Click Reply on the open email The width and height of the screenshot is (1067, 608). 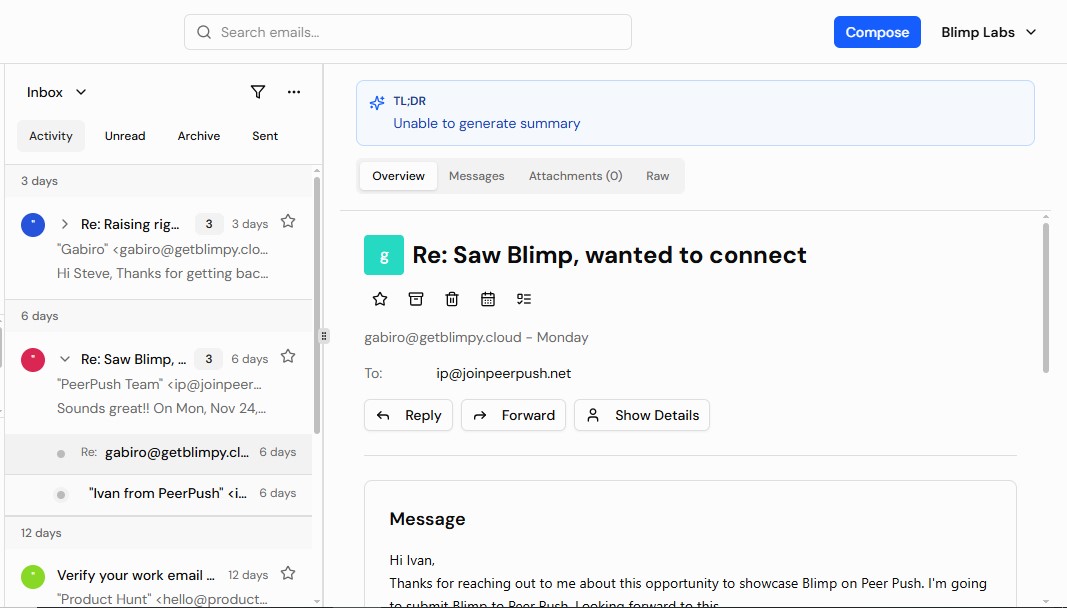point(408,415)
